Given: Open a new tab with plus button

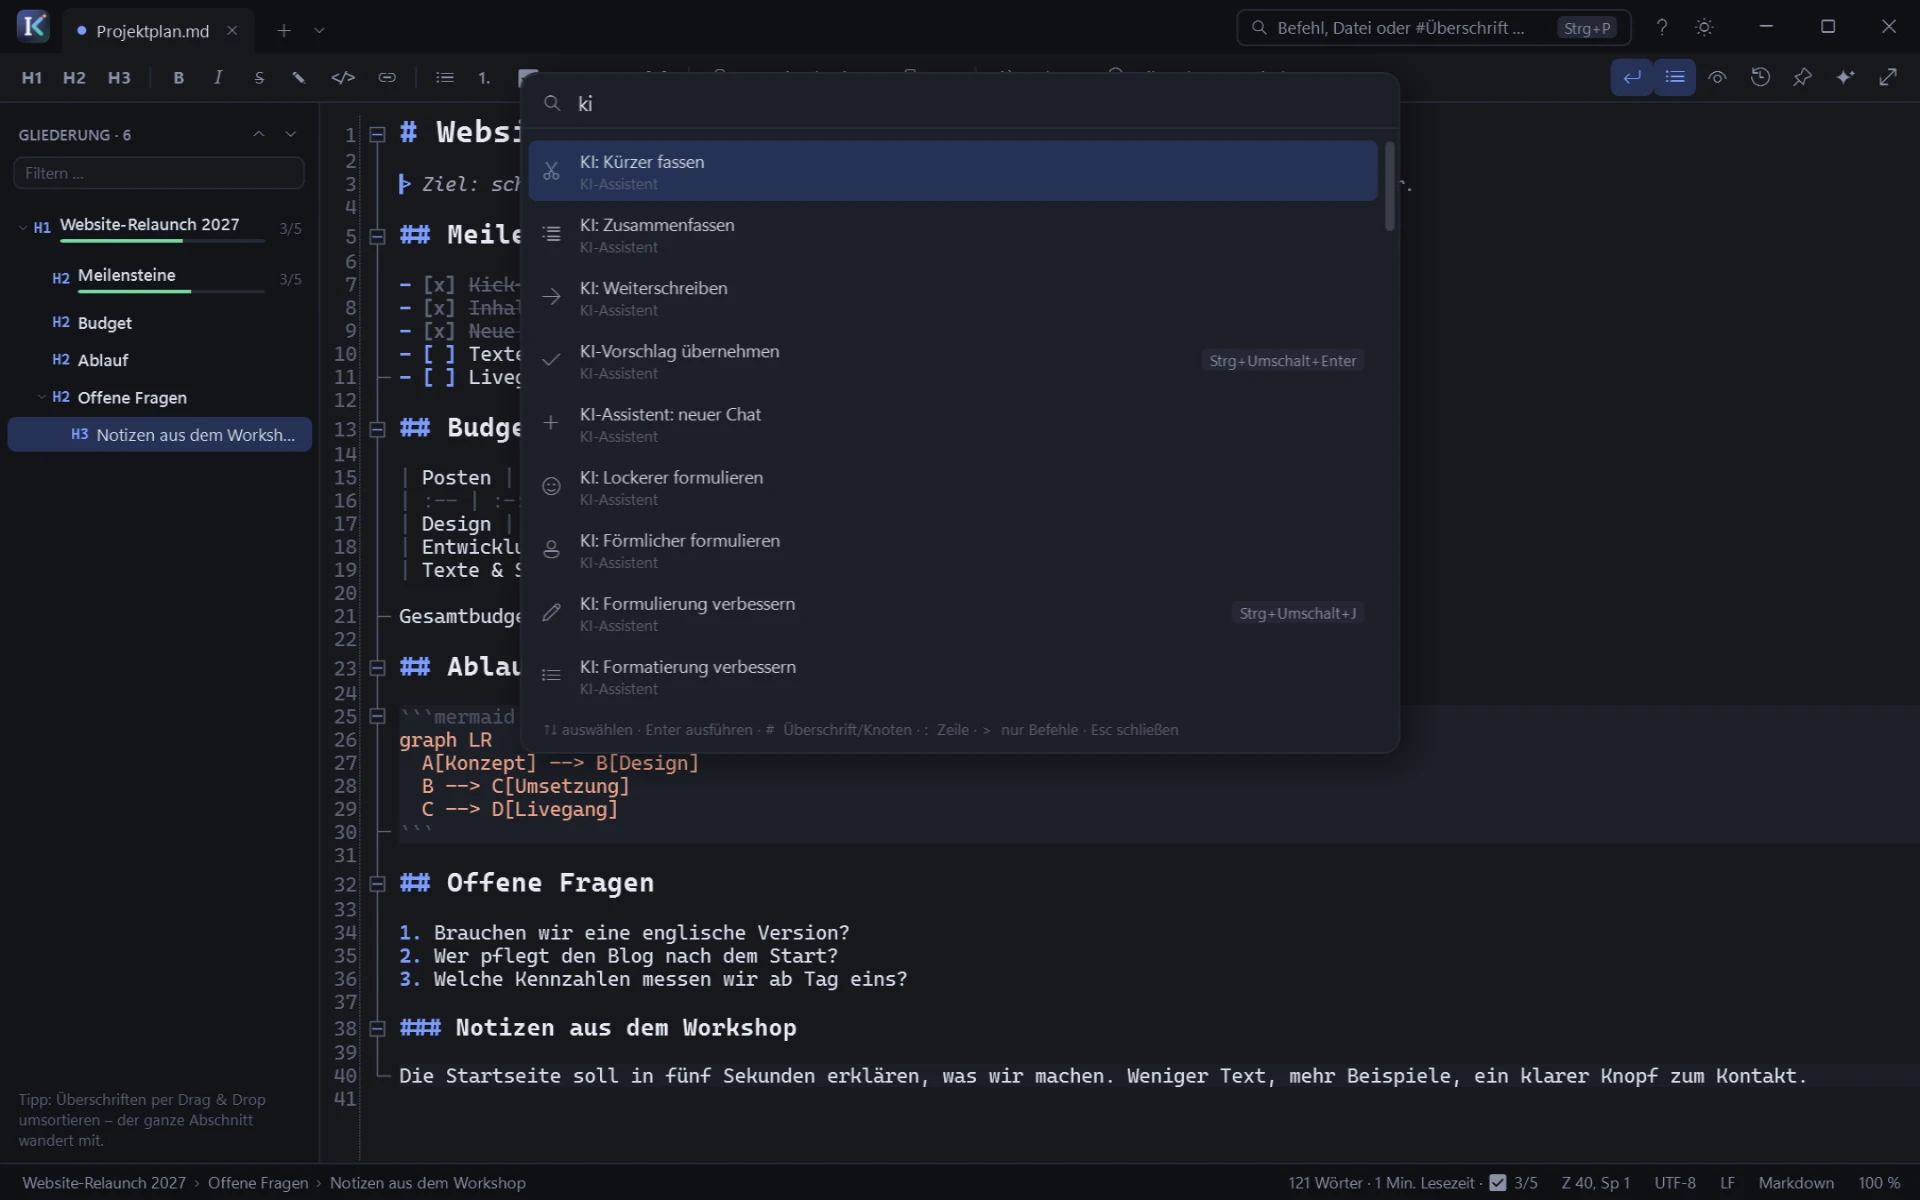Looking at the screenshot, I should click(284, 31).
